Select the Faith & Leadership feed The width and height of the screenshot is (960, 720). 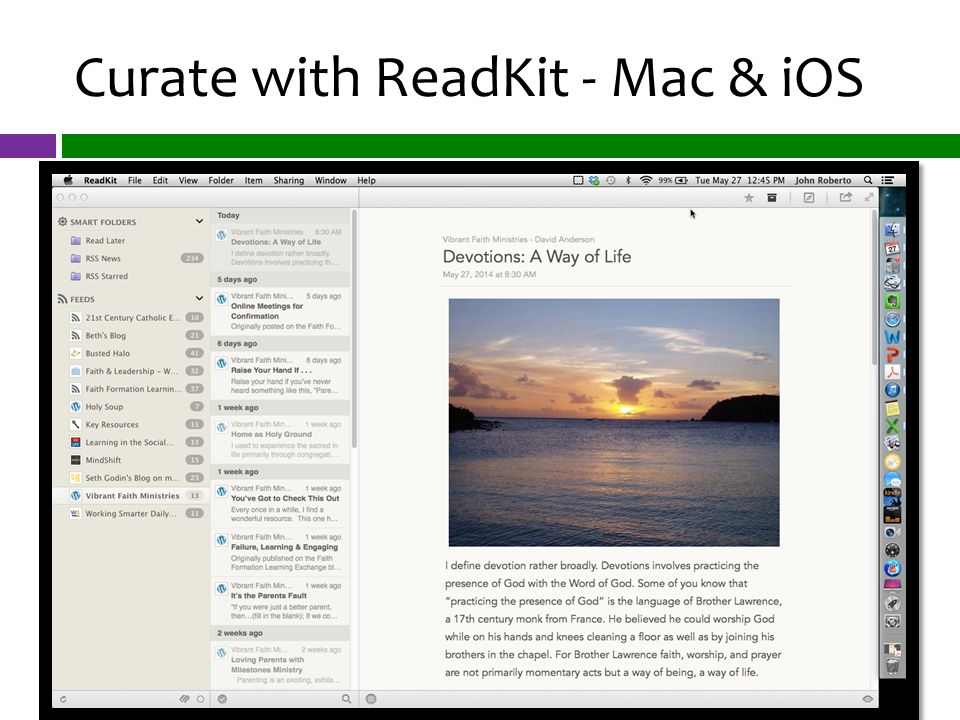[131, 371]
